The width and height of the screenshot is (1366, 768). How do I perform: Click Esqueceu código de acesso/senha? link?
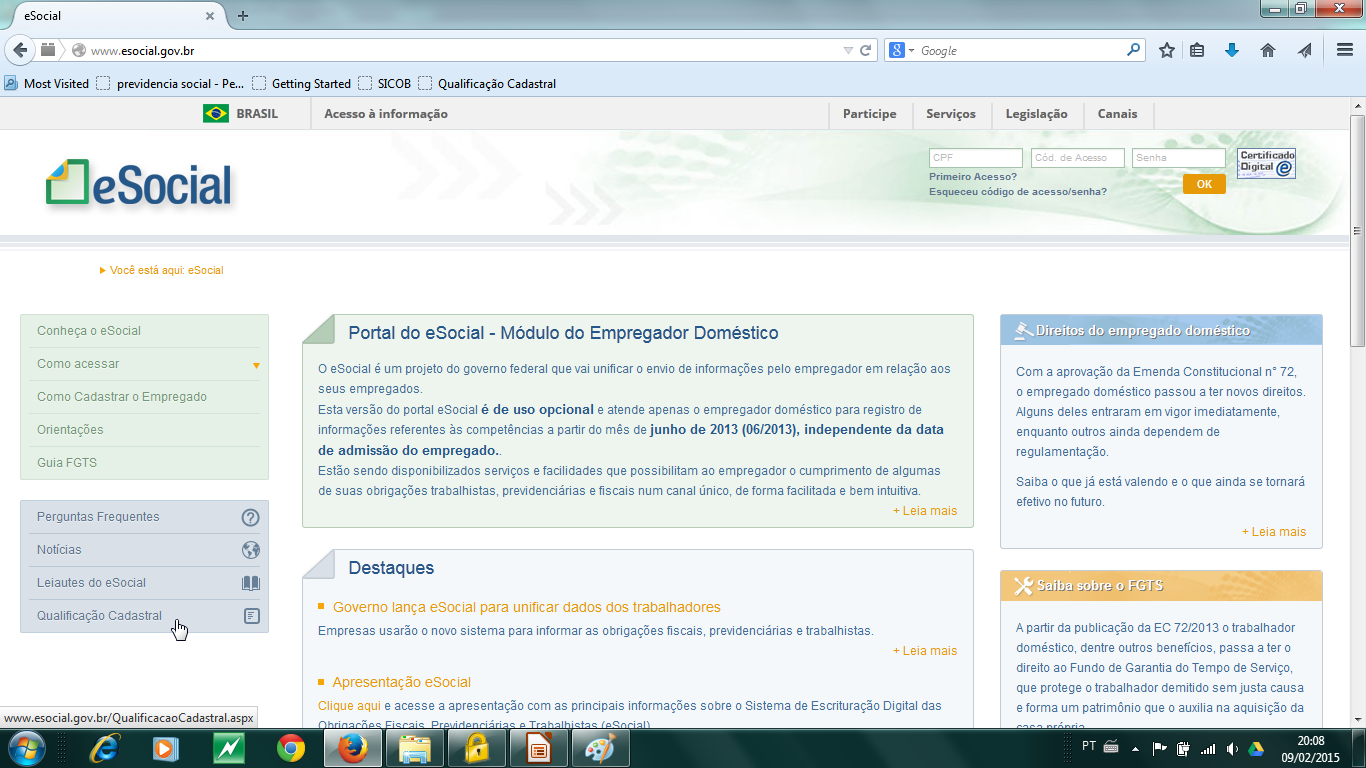point(1018,191)
